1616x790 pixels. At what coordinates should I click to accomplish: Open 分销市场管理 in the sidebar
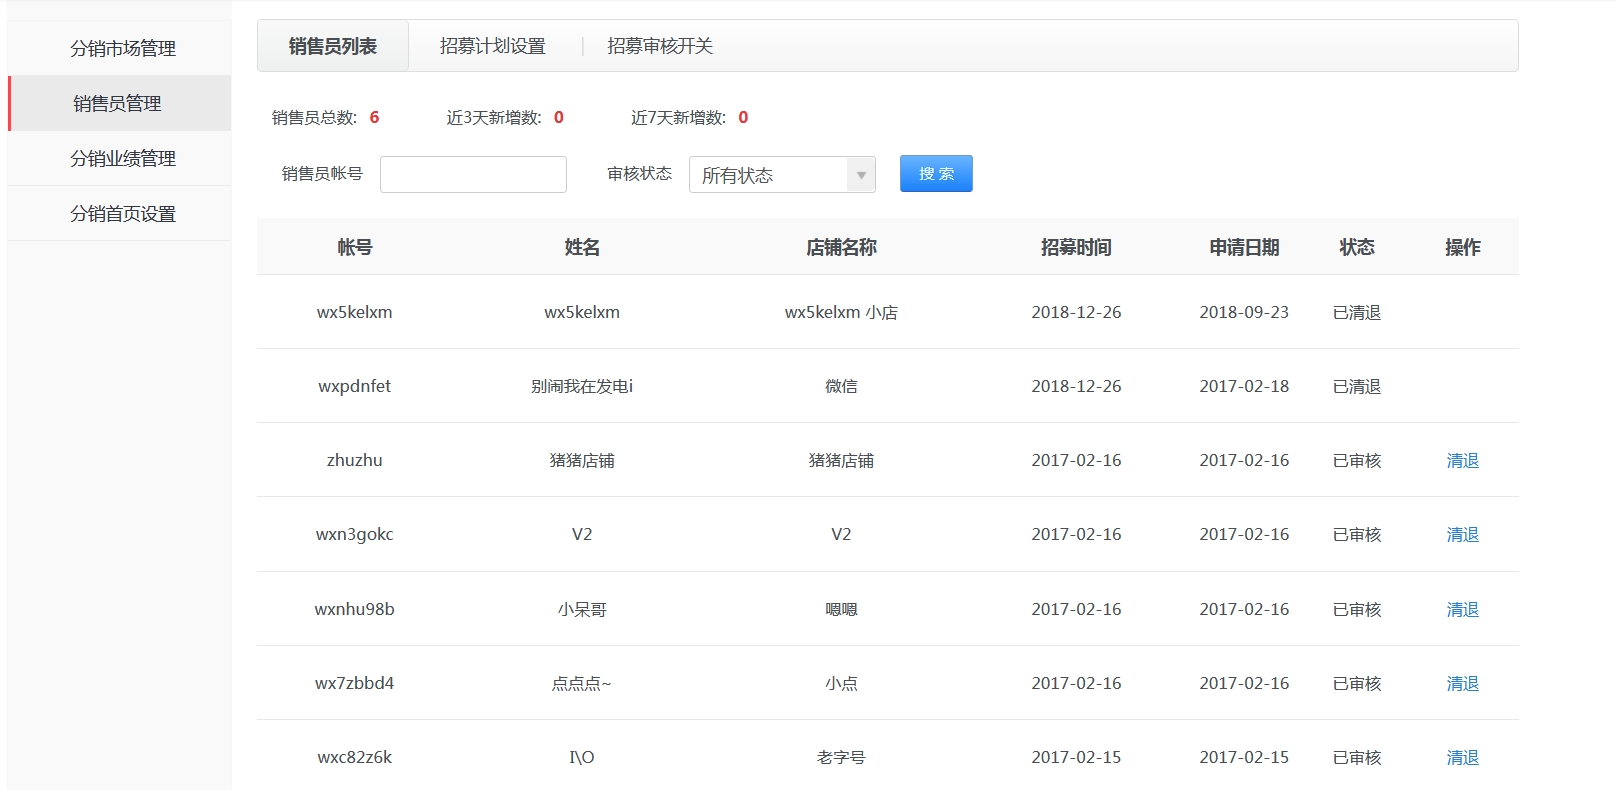(122, 48)
